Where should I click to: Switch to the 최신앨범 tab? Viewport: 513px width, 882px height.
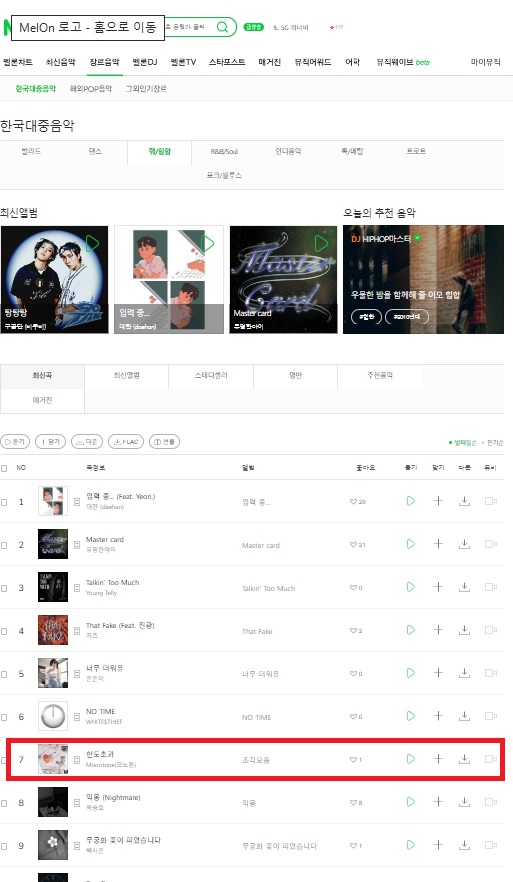pyautogui.click(x=127, y=376)
